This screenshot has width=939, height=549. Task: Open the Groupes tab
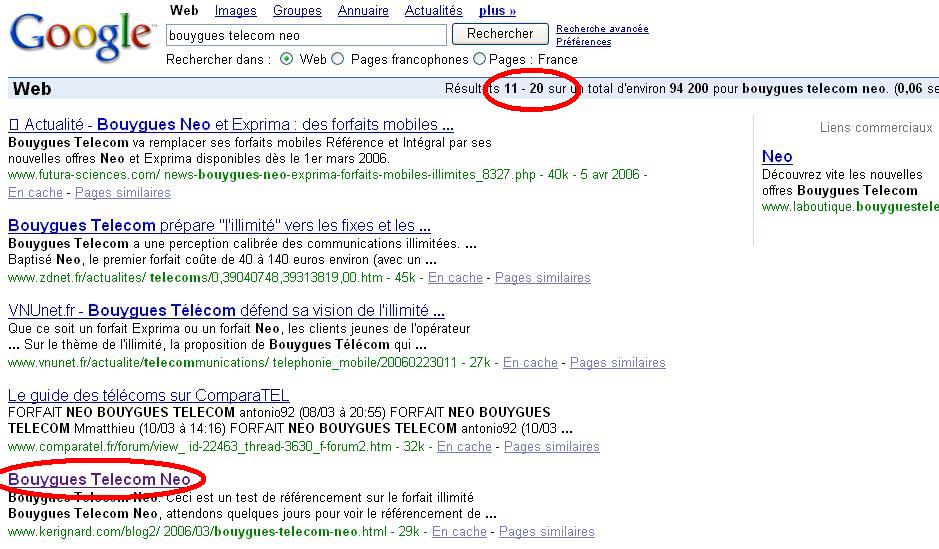pos(297,11)
